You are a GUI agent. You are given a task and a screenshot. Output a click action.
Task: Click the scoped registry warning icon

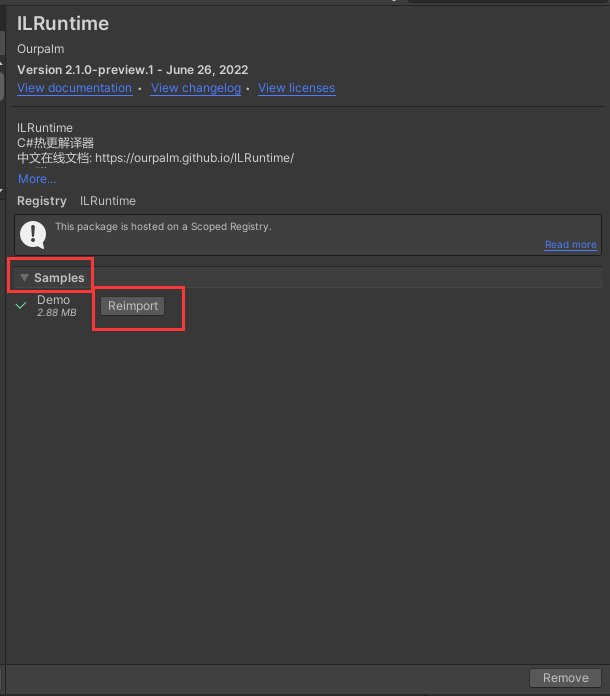point(33,234)
